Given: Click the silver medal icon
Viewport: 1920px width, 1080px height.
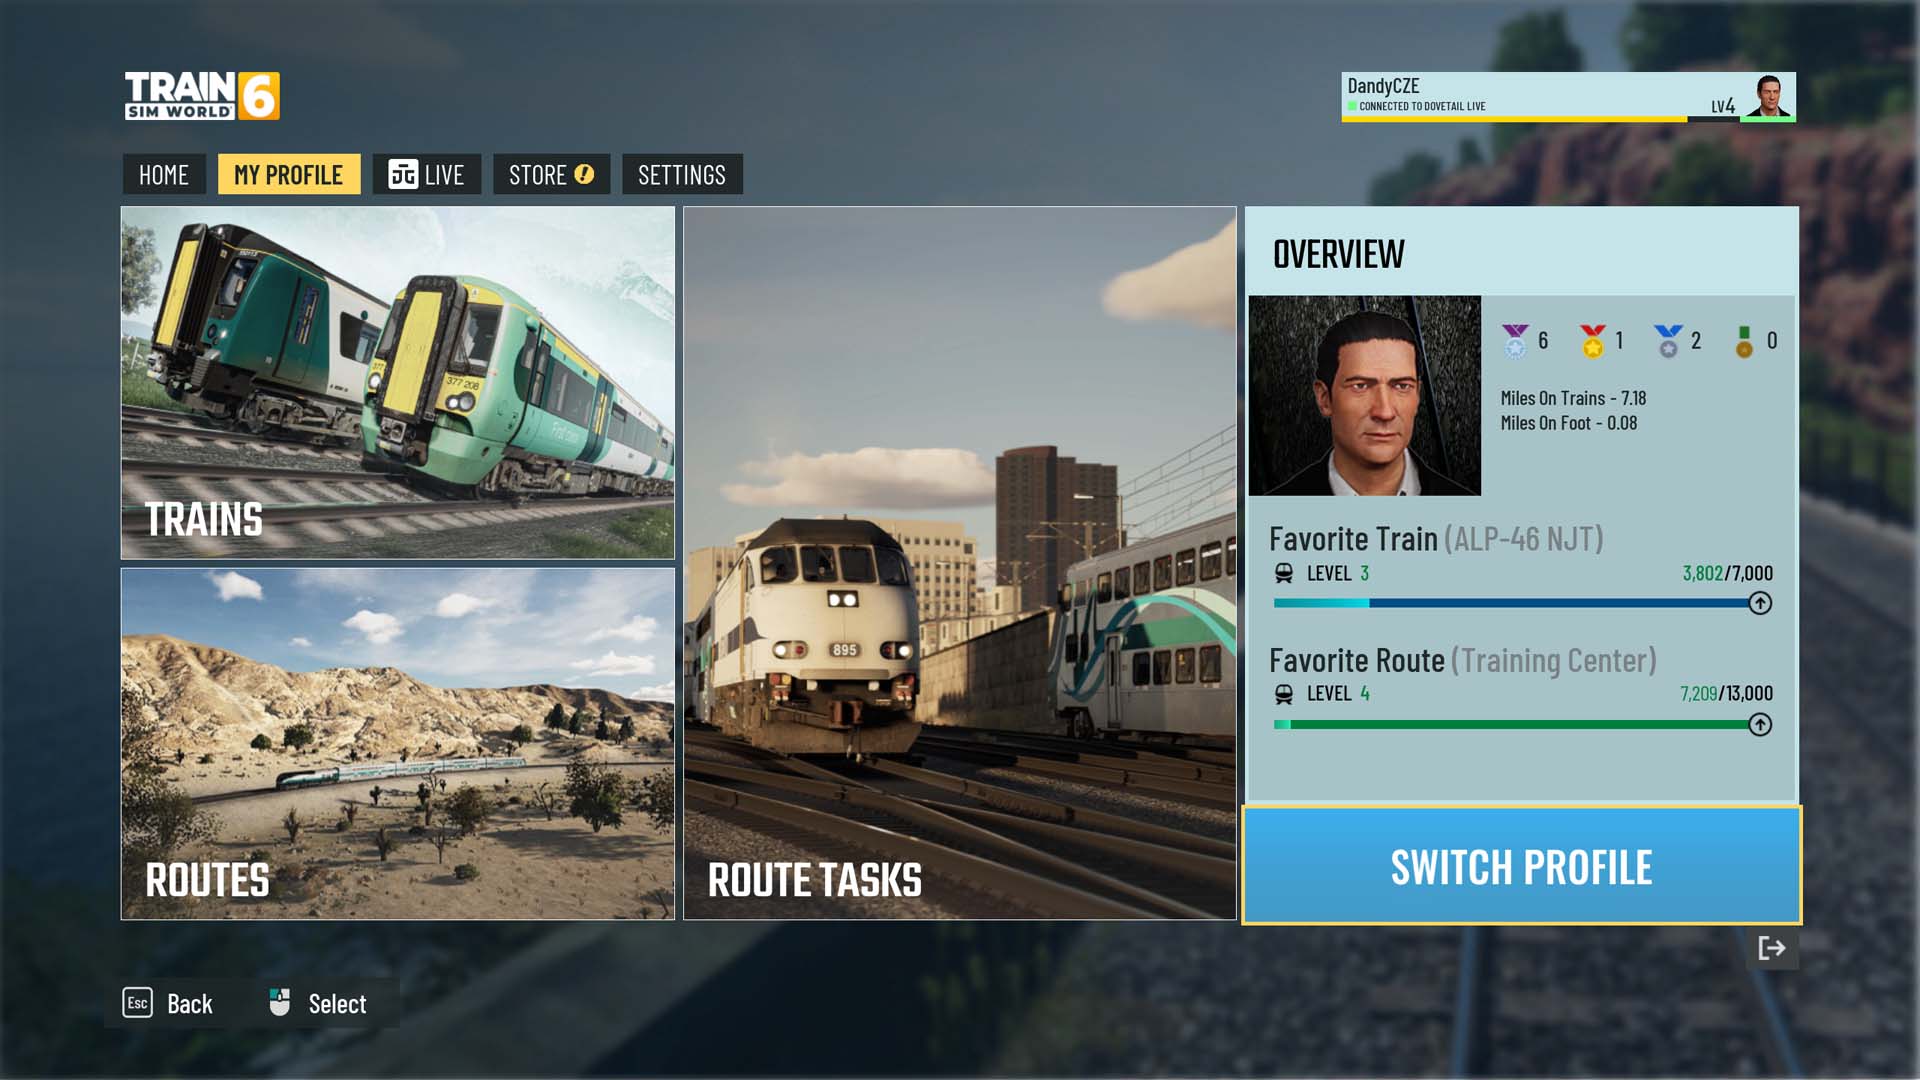Looking at the screenshot, I should click(1668, 341).
